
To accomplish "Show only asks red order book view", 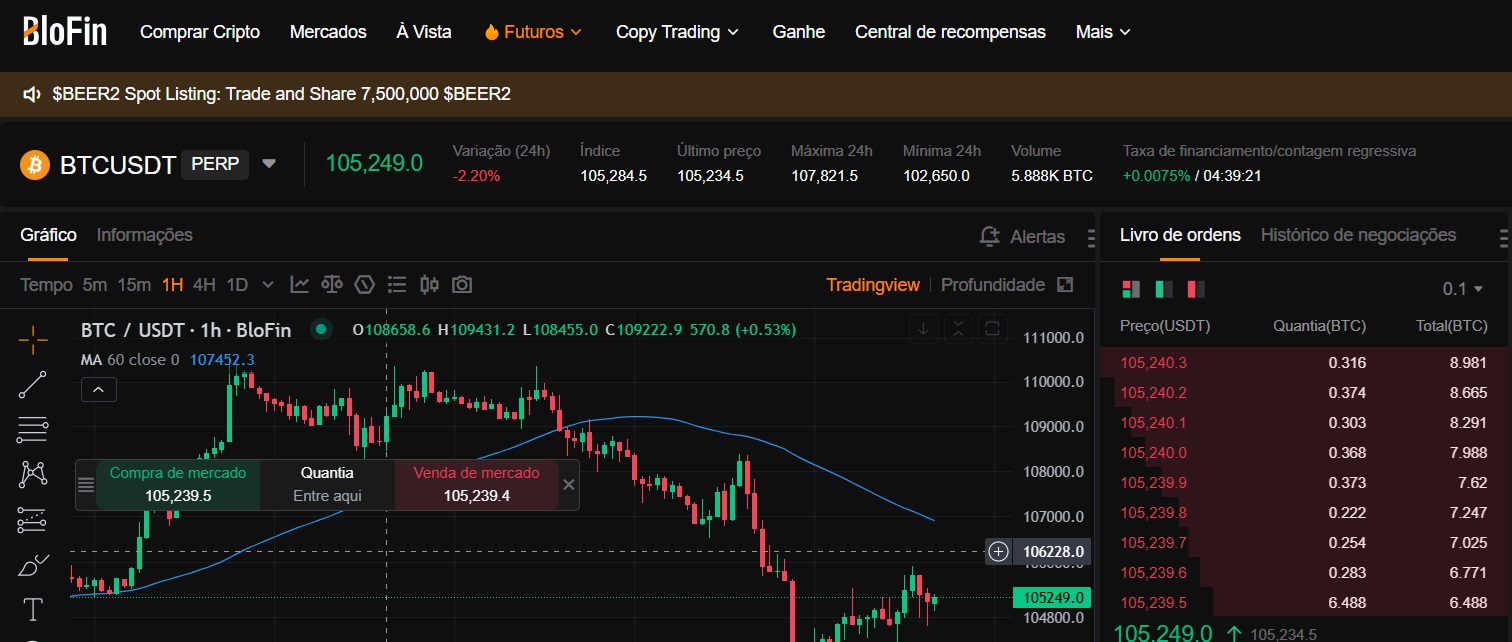I will 1195,289.
